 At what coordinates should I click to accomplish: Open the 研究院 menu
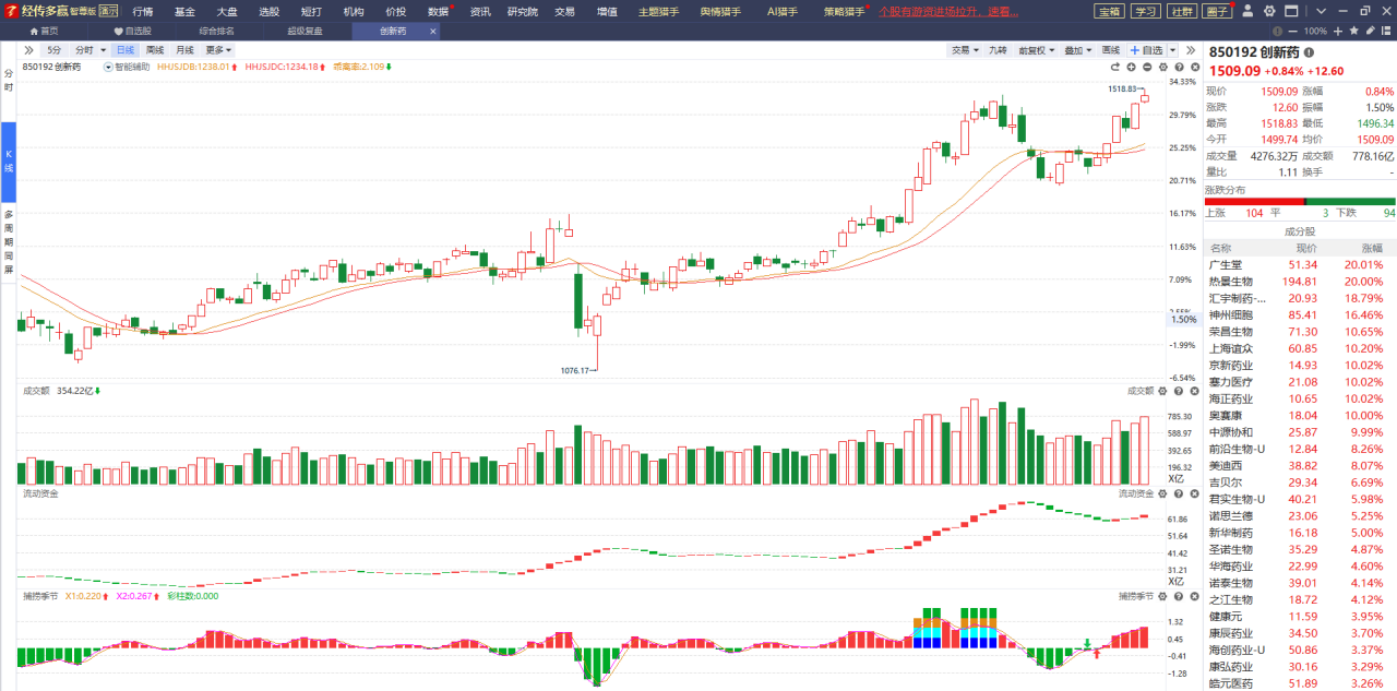point(522,11)
